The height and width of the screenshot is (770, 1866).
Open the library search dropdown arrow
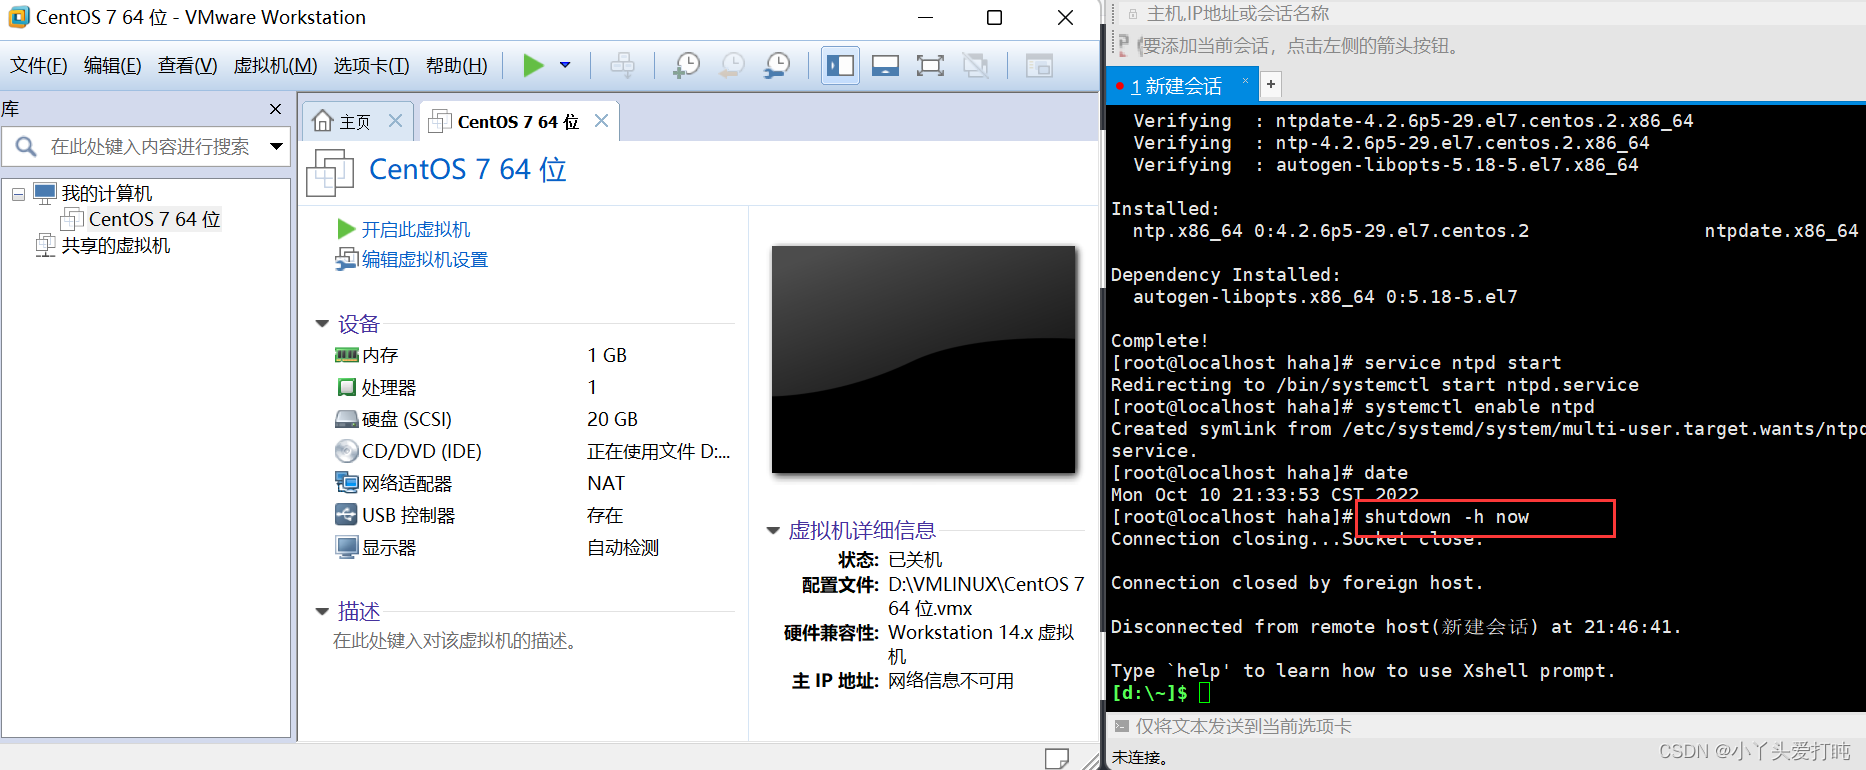[x=276, y=147]
